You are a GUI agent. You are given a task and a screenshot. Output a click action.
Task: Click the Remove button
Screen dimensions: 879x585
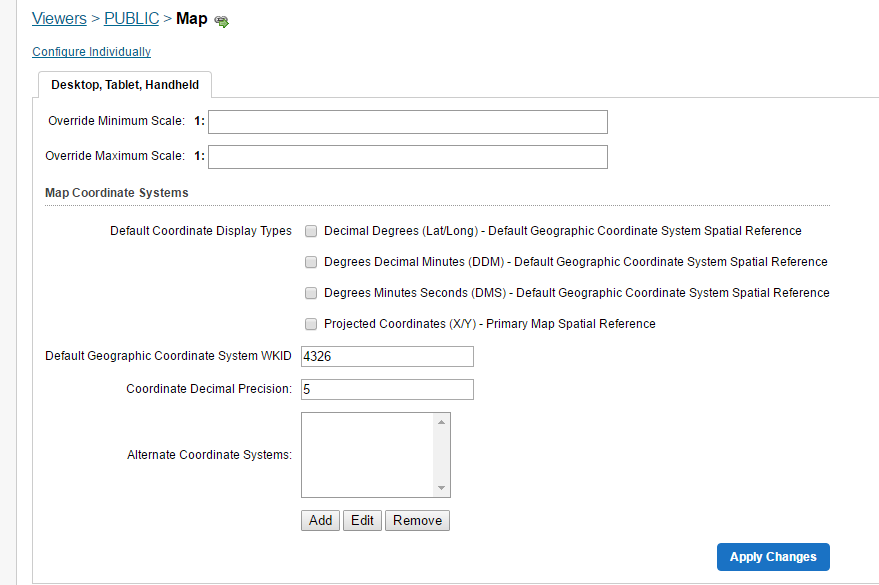(x=417, y=521)
